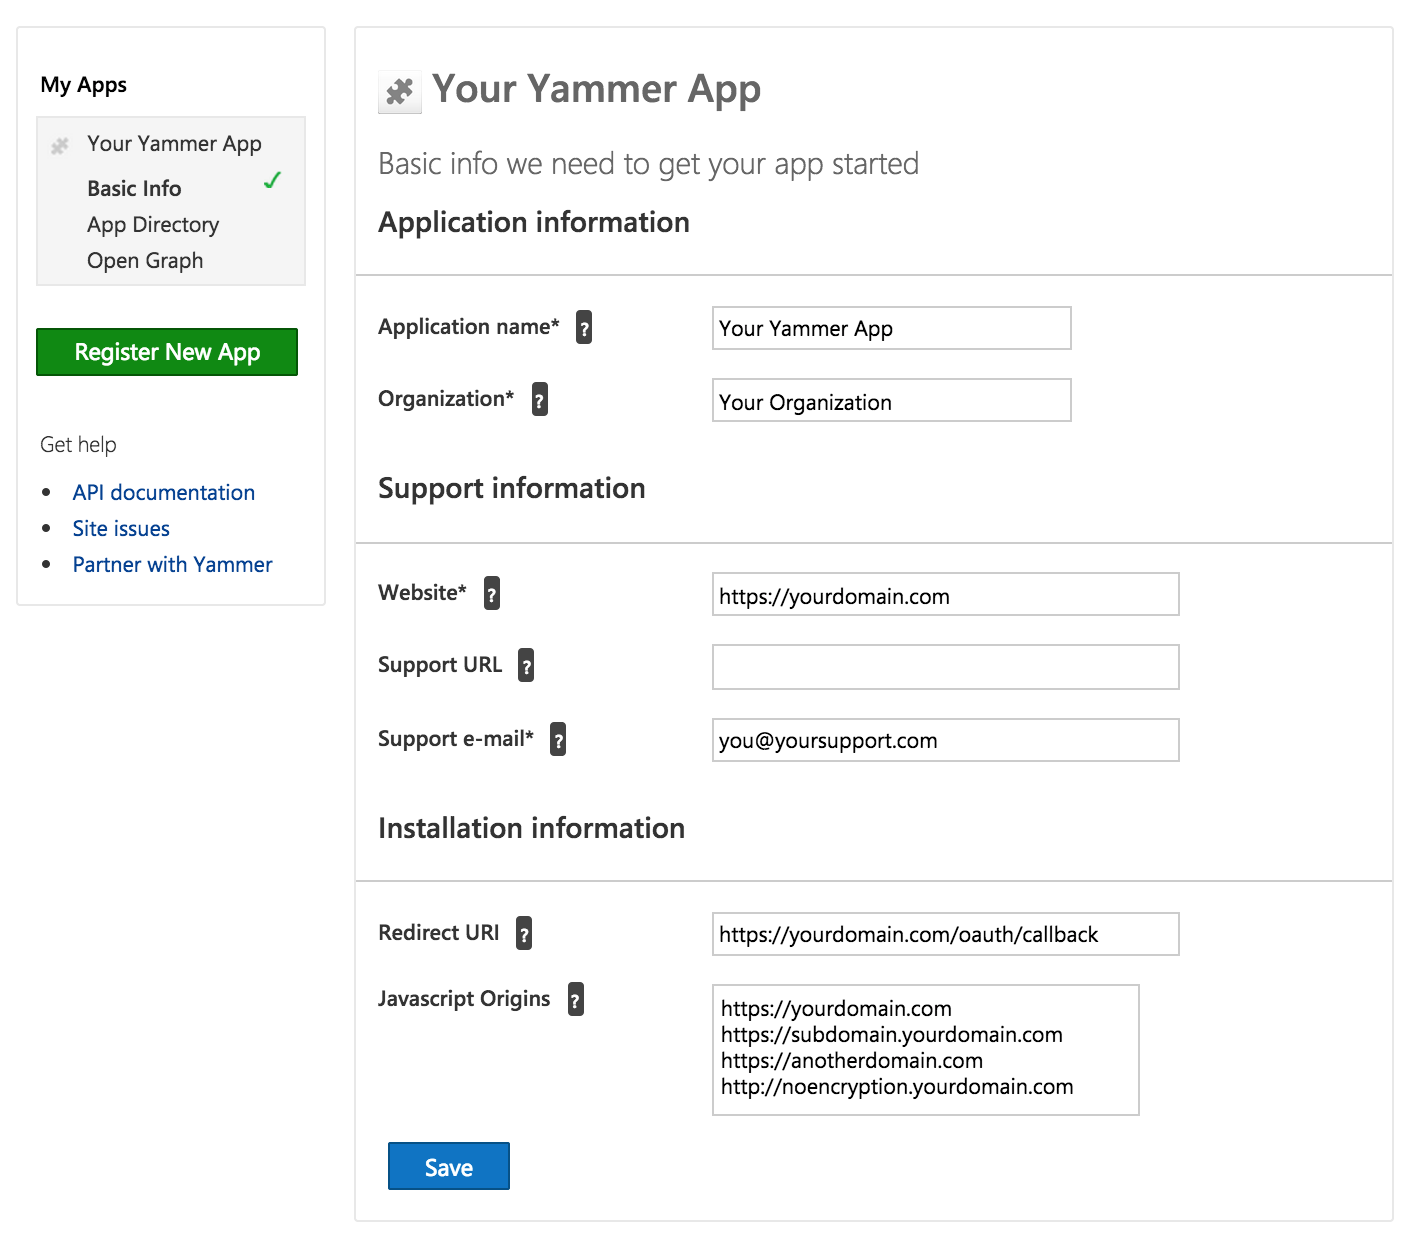Viewport: 1412px width, 1238px height.
Task: Click the Application information heading
Action: tap(534, 222)
